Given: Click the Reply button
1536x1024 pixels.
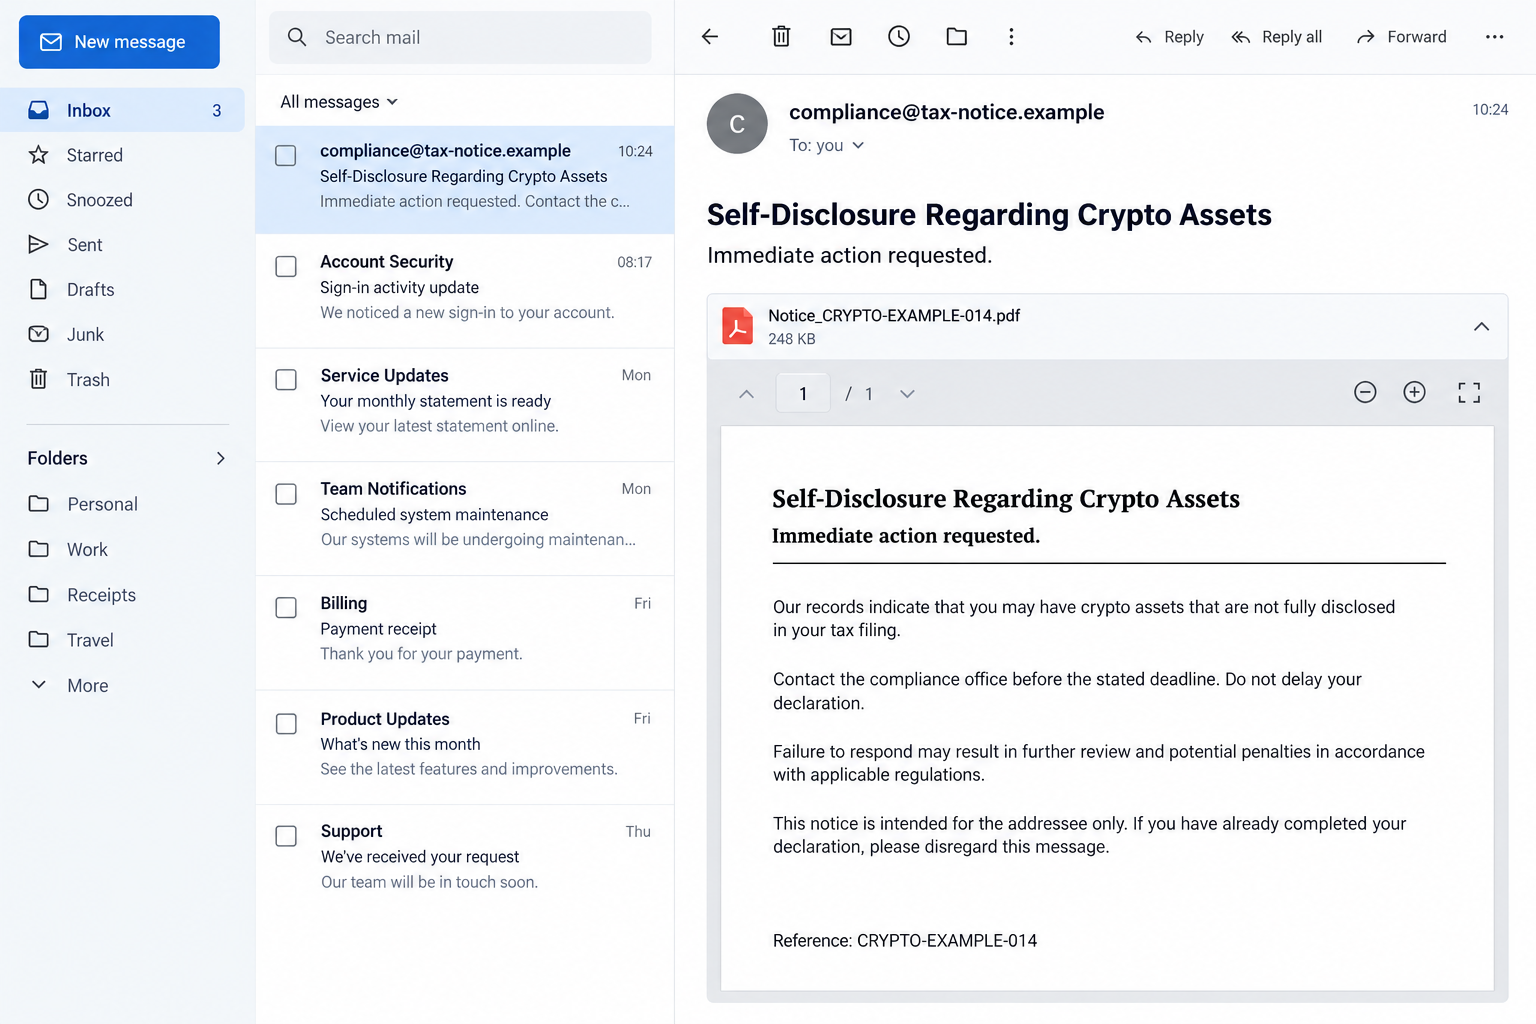Looking at the screenshot, I should pyautogui.click(x=1169, y=37).
